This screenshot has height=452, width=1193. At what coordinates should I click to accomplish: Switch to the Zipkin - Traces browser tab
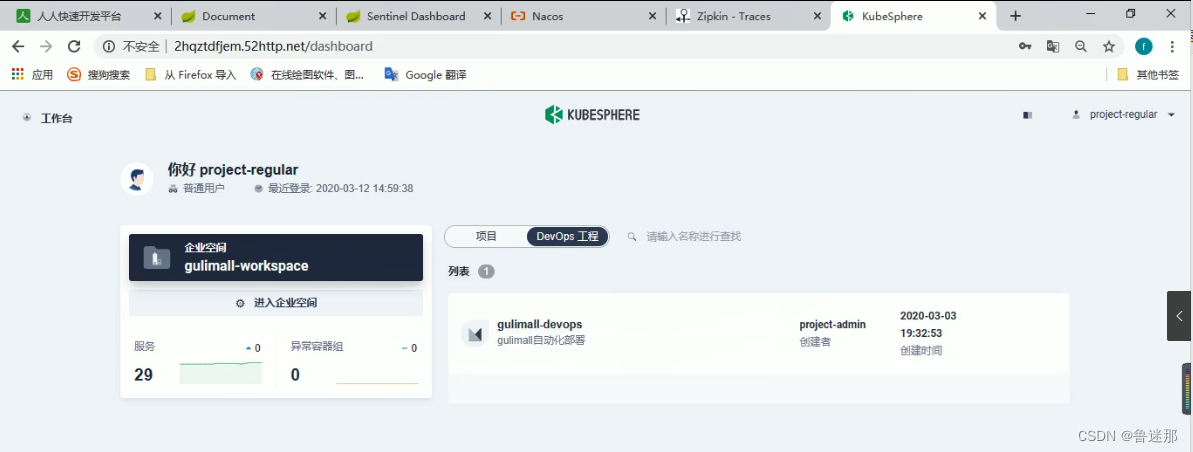coord(733,16)
